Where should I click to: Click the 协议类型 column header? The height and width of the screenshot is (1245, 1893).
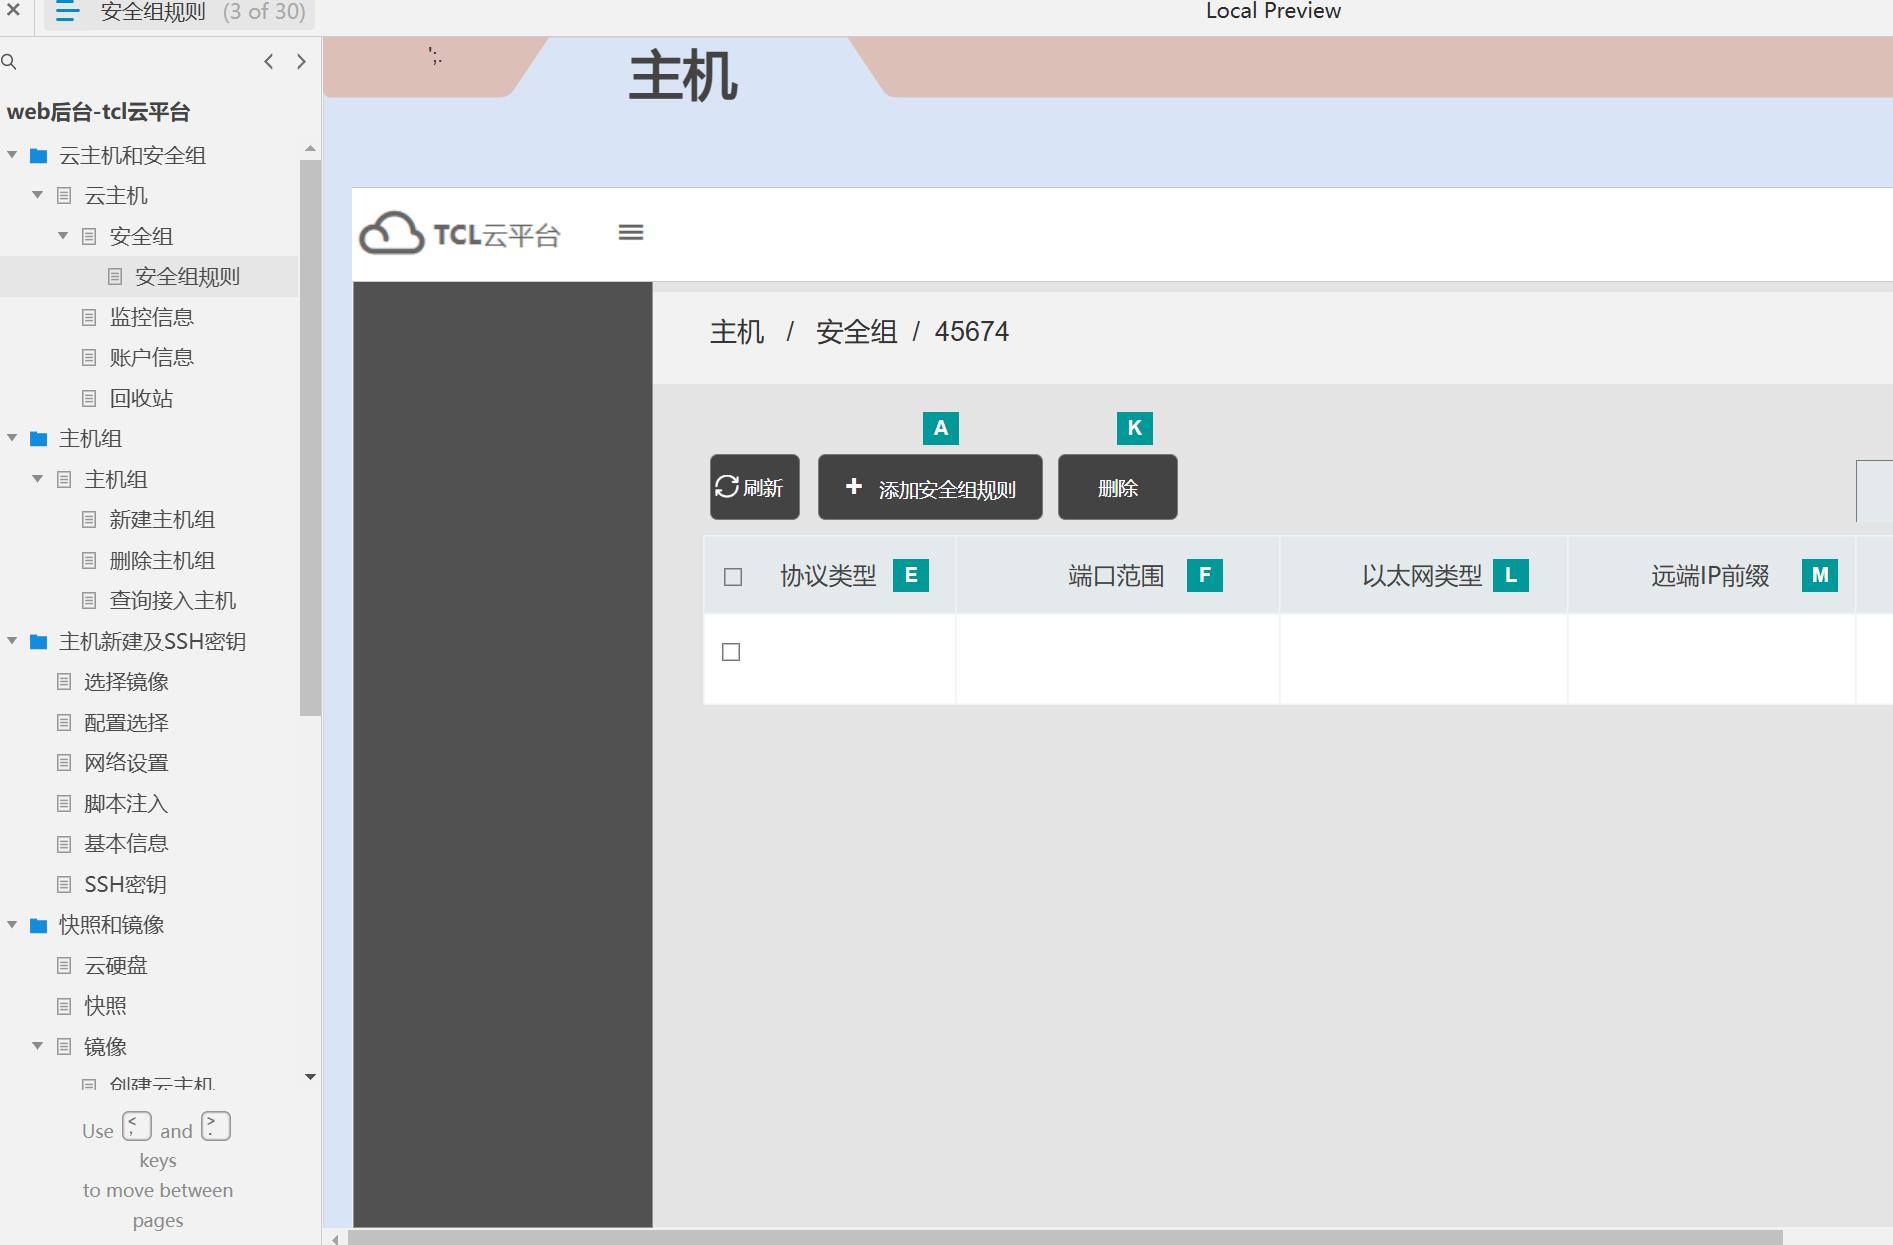pos(828,576)
